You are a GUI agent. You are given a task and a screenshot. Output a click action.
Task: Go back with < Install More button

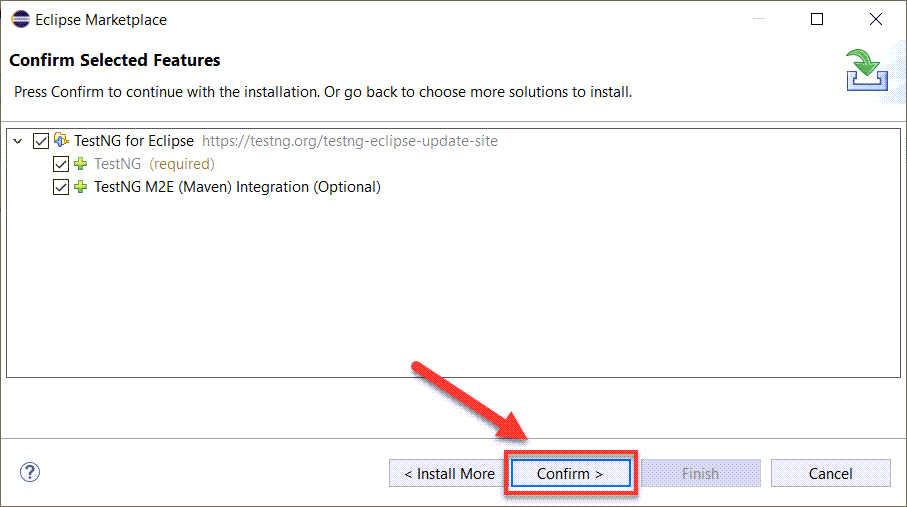(449, 473)
